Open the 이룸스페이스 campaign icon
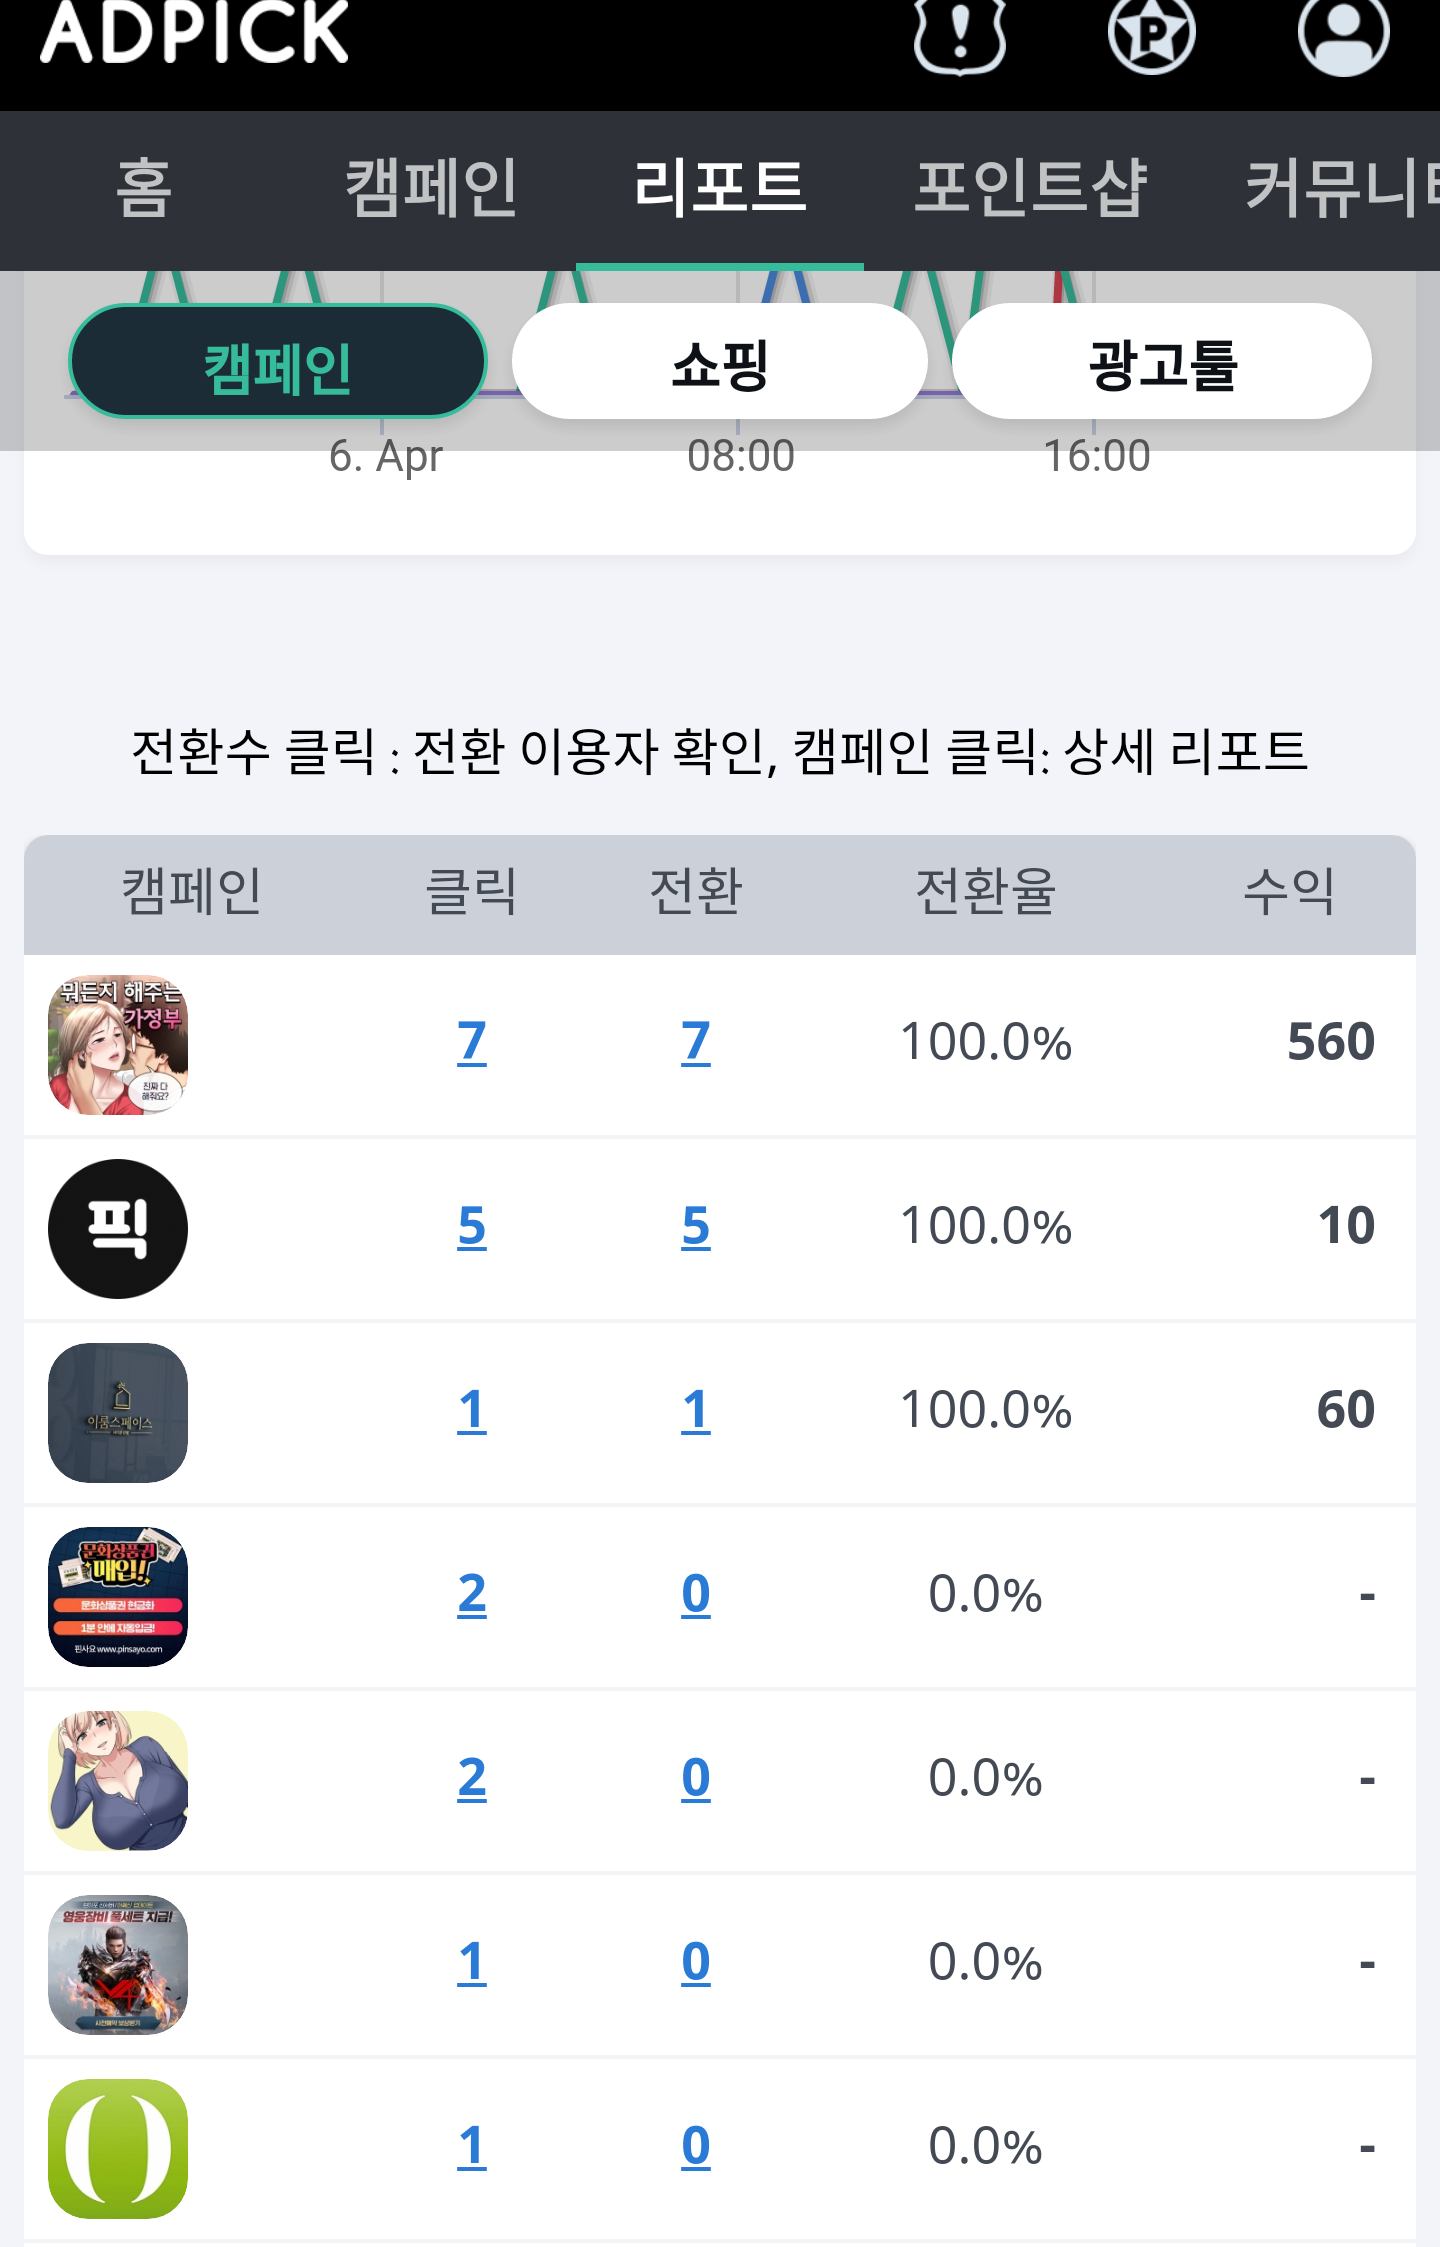Screen dimensions: 1440x2247 [x=118, y=1412]
